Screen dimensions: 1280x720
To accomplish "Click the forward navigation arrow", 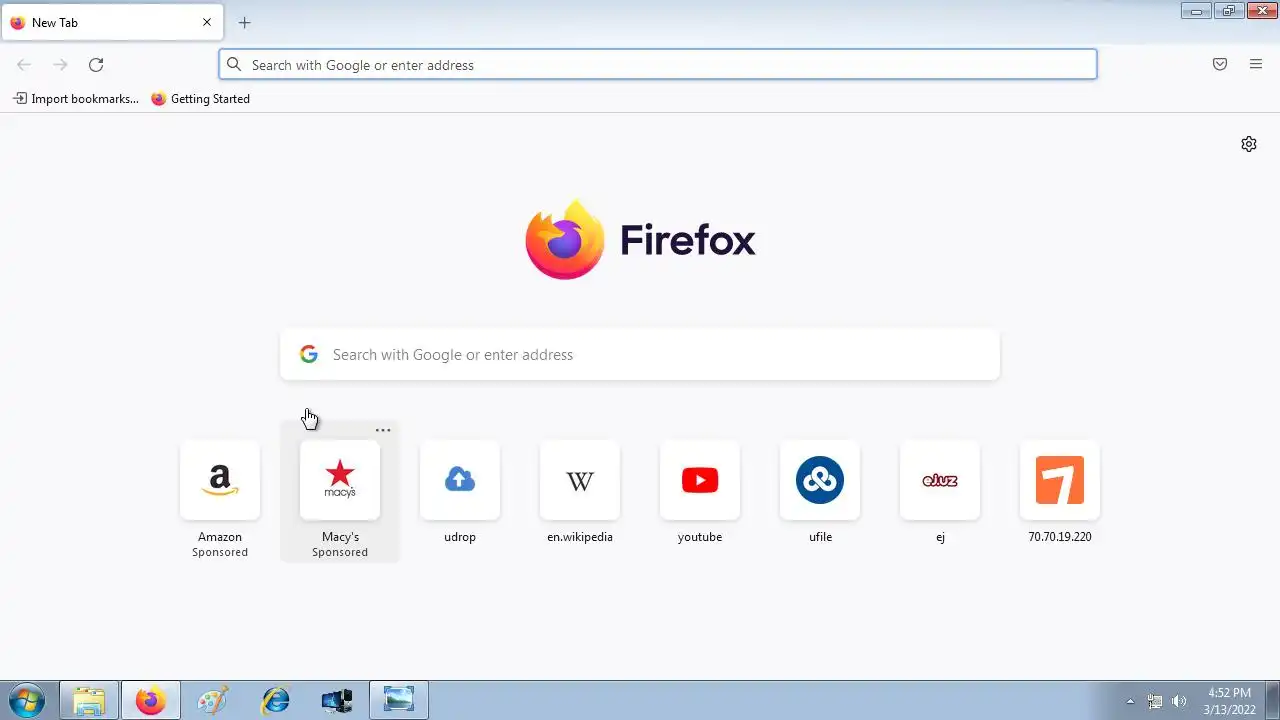I will pos(60,65).
